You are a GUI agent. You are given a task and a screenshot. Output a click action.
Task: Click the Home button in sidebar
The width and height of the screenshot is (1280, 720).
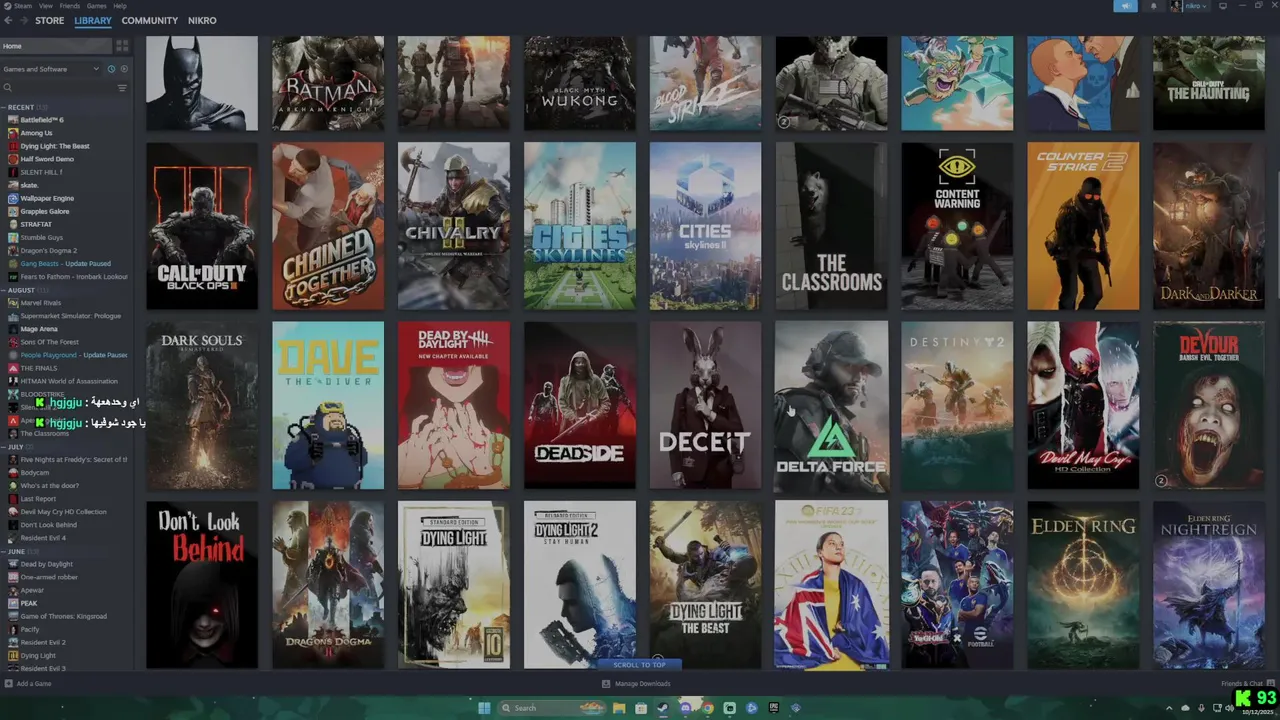pyautogui.click(x=55, y=46)
